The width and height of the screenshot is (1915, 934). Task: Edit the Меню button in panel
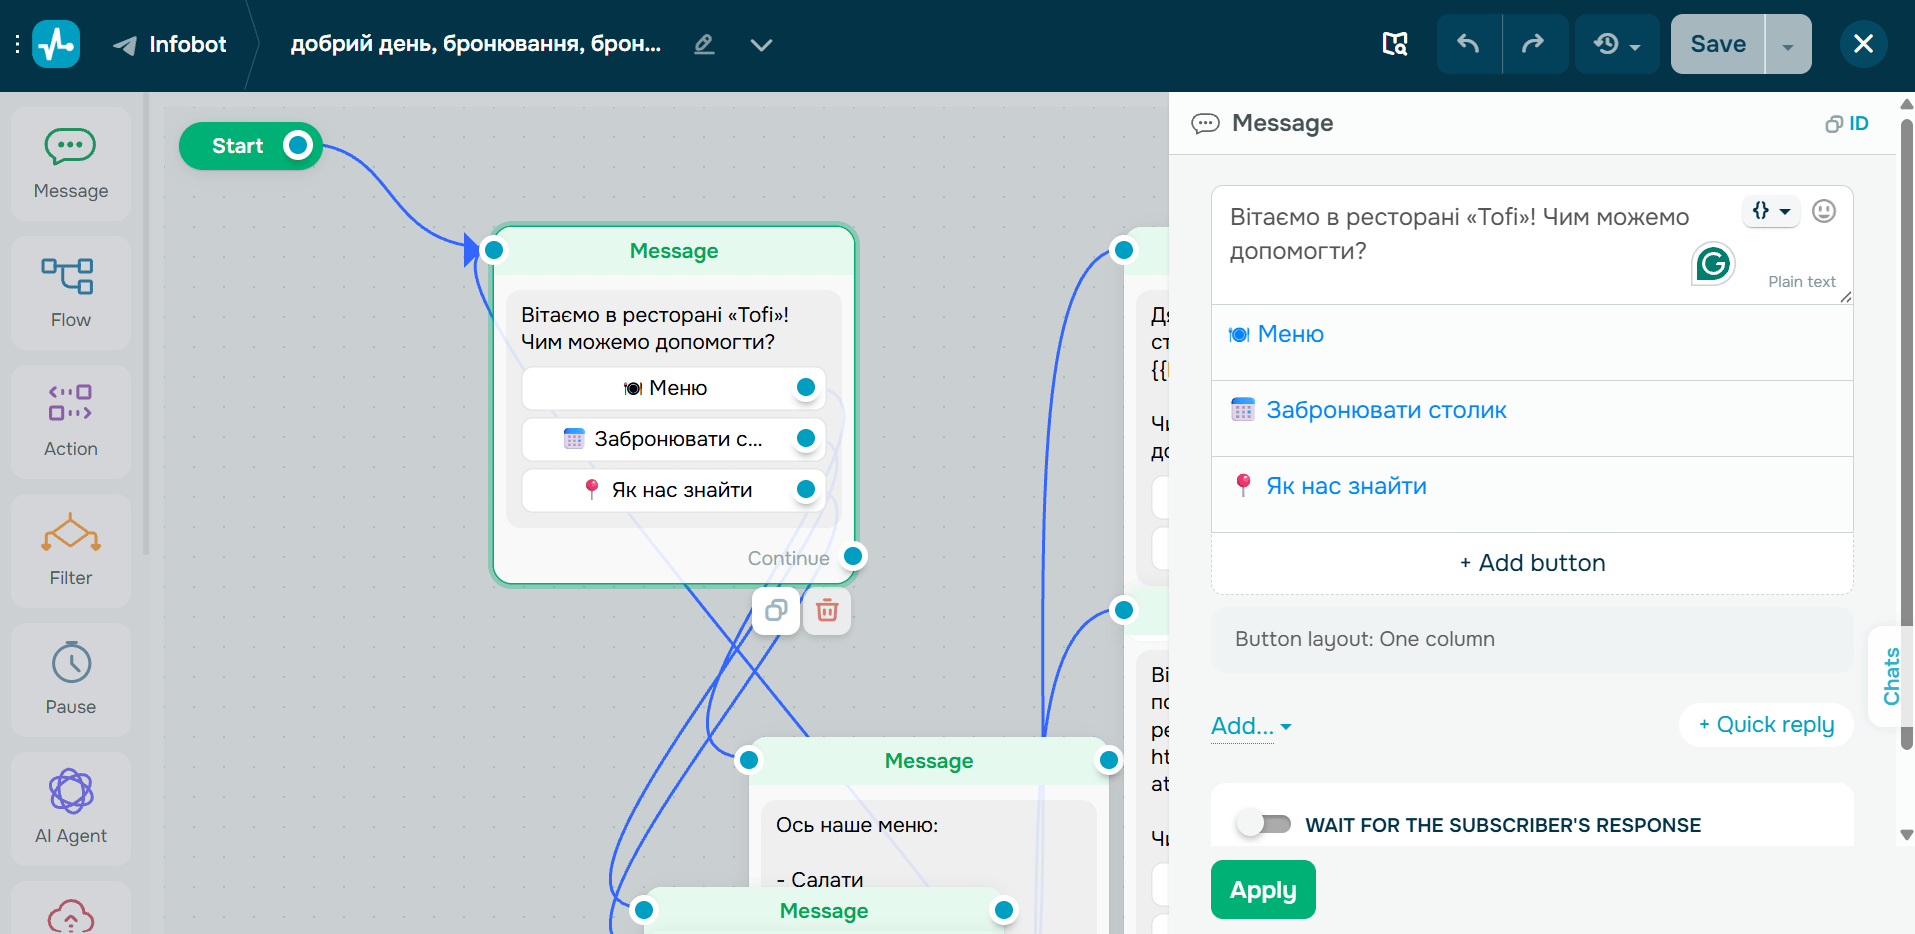1532,342
